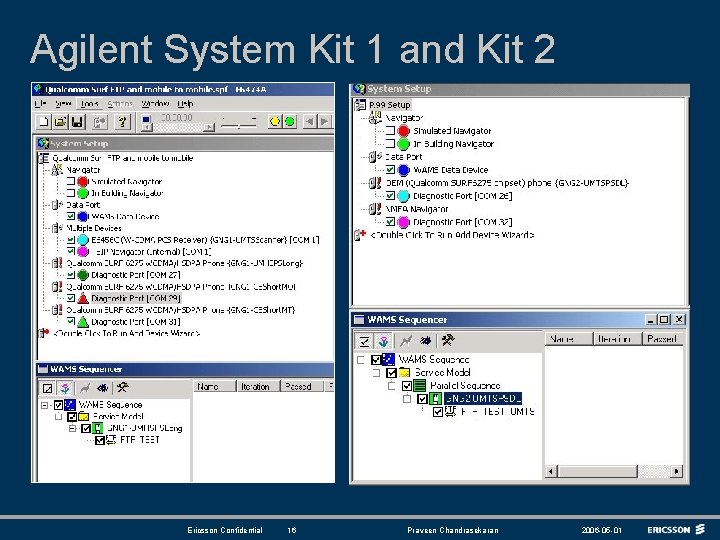Click the time scrollbar right arrow under 00:00:00

209,127
